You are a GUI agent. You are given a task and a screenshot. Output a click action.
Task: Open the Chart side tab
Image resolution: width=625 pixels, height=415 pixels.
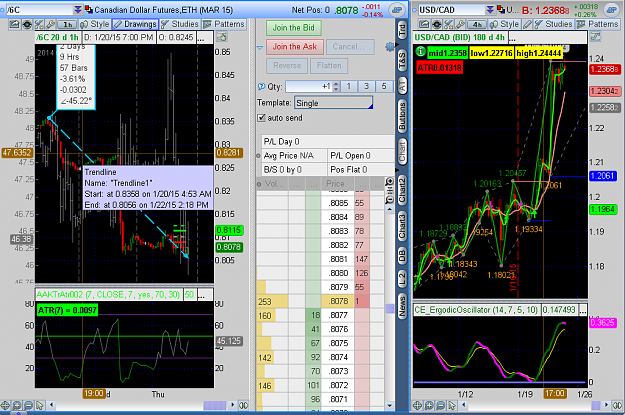point(402,152)
